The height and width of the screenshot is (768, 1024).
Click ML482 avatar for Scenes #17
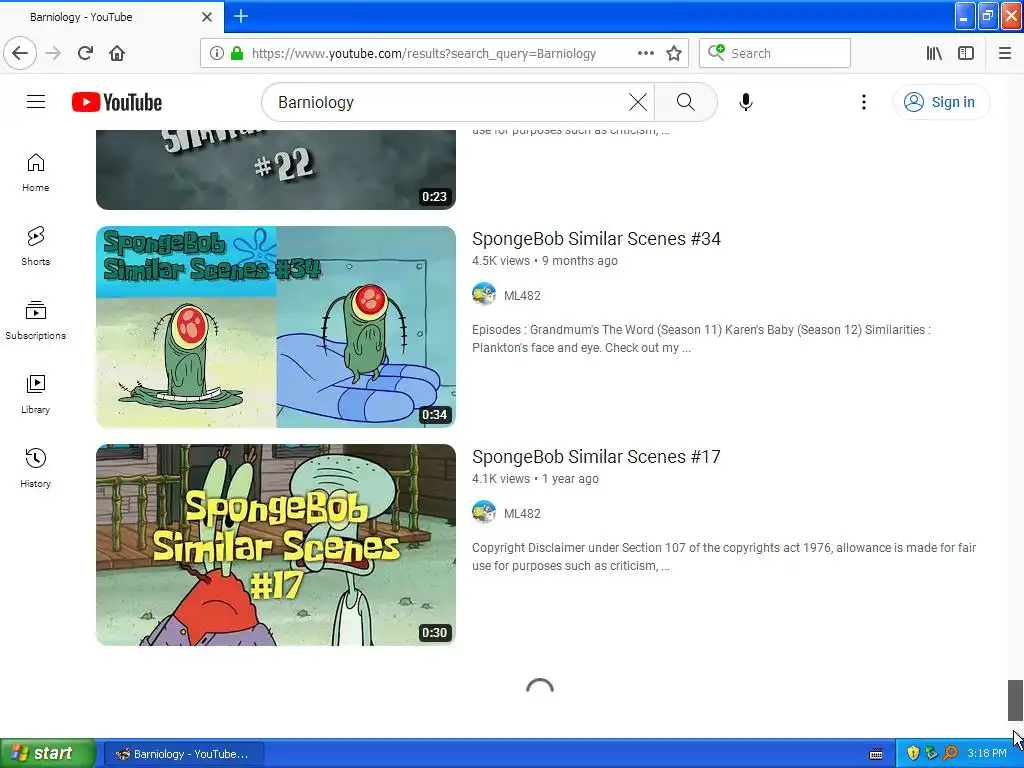(x=484, y=513)
